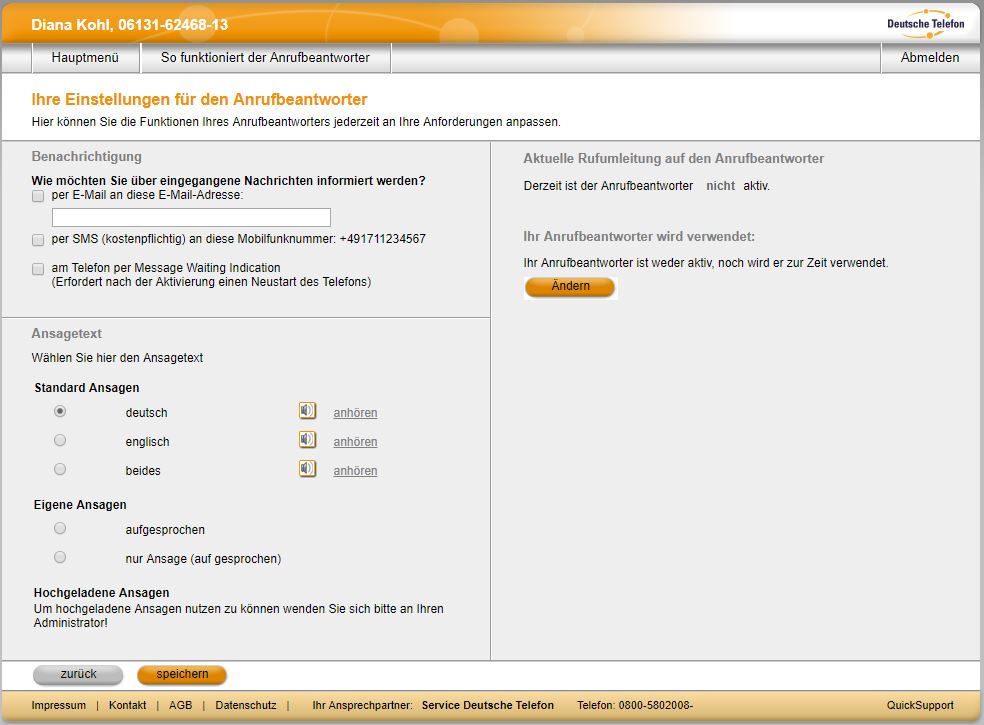The width and height of the screenshot is (984, 725).
Task: Click the Deutsche Telefon logo
Action: [926, 23]
